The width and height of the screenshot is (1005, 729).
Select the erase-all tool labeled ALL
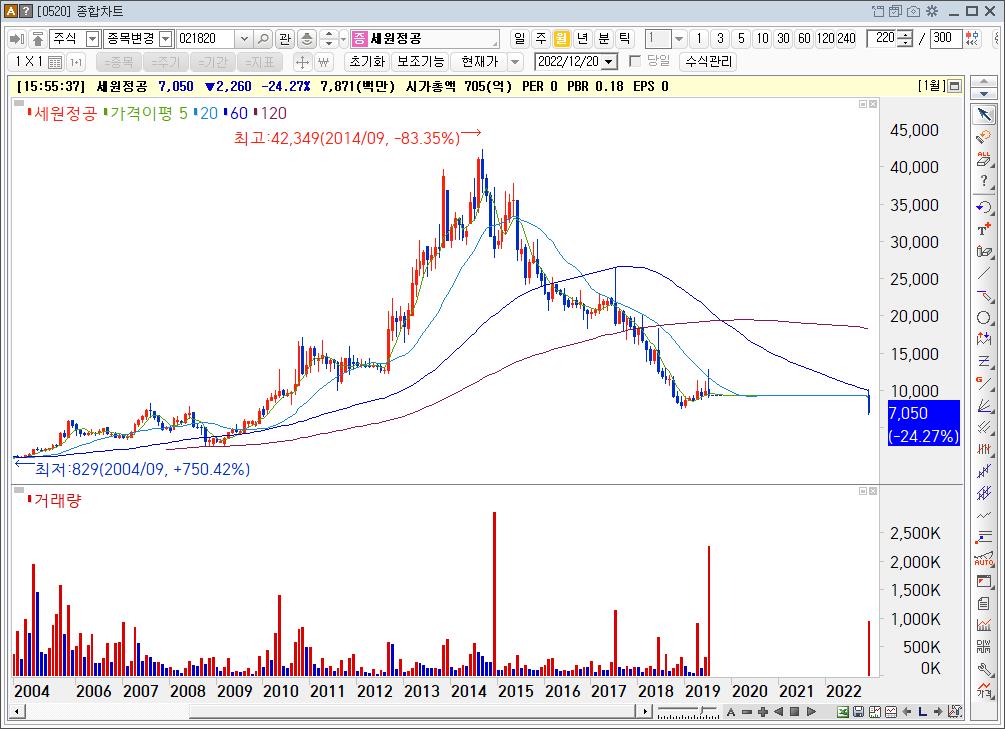pos(984,158)
